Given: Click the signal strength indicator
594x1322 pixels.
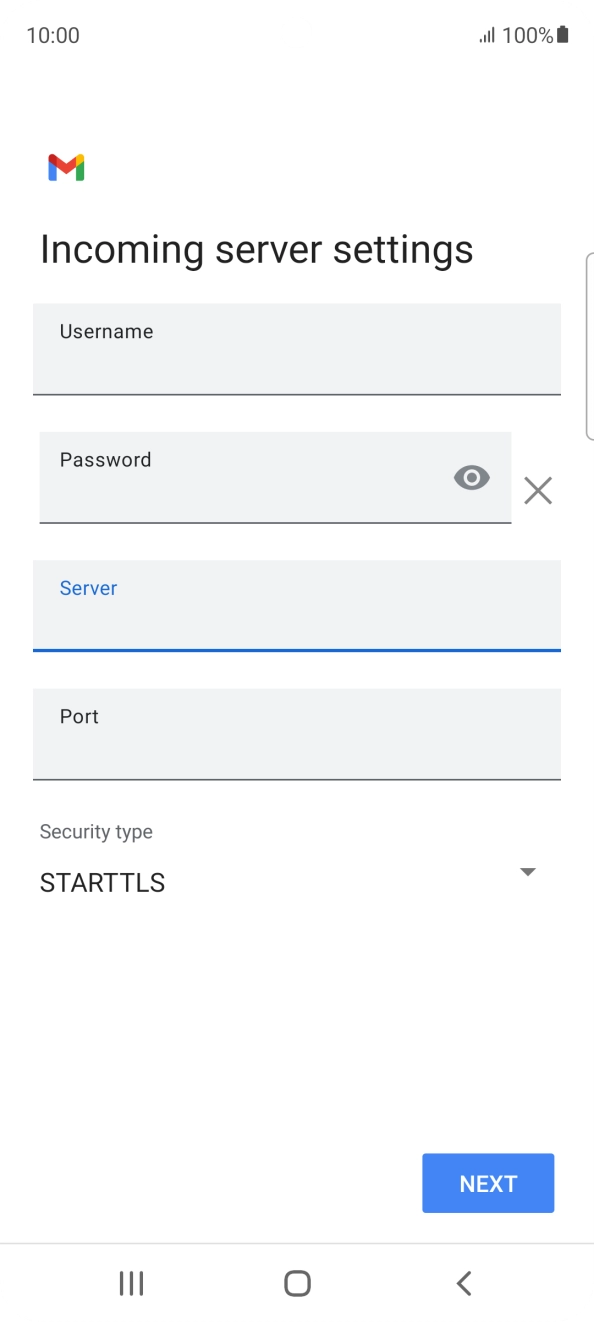Looking at the screenshot, I should coord(489,34).
